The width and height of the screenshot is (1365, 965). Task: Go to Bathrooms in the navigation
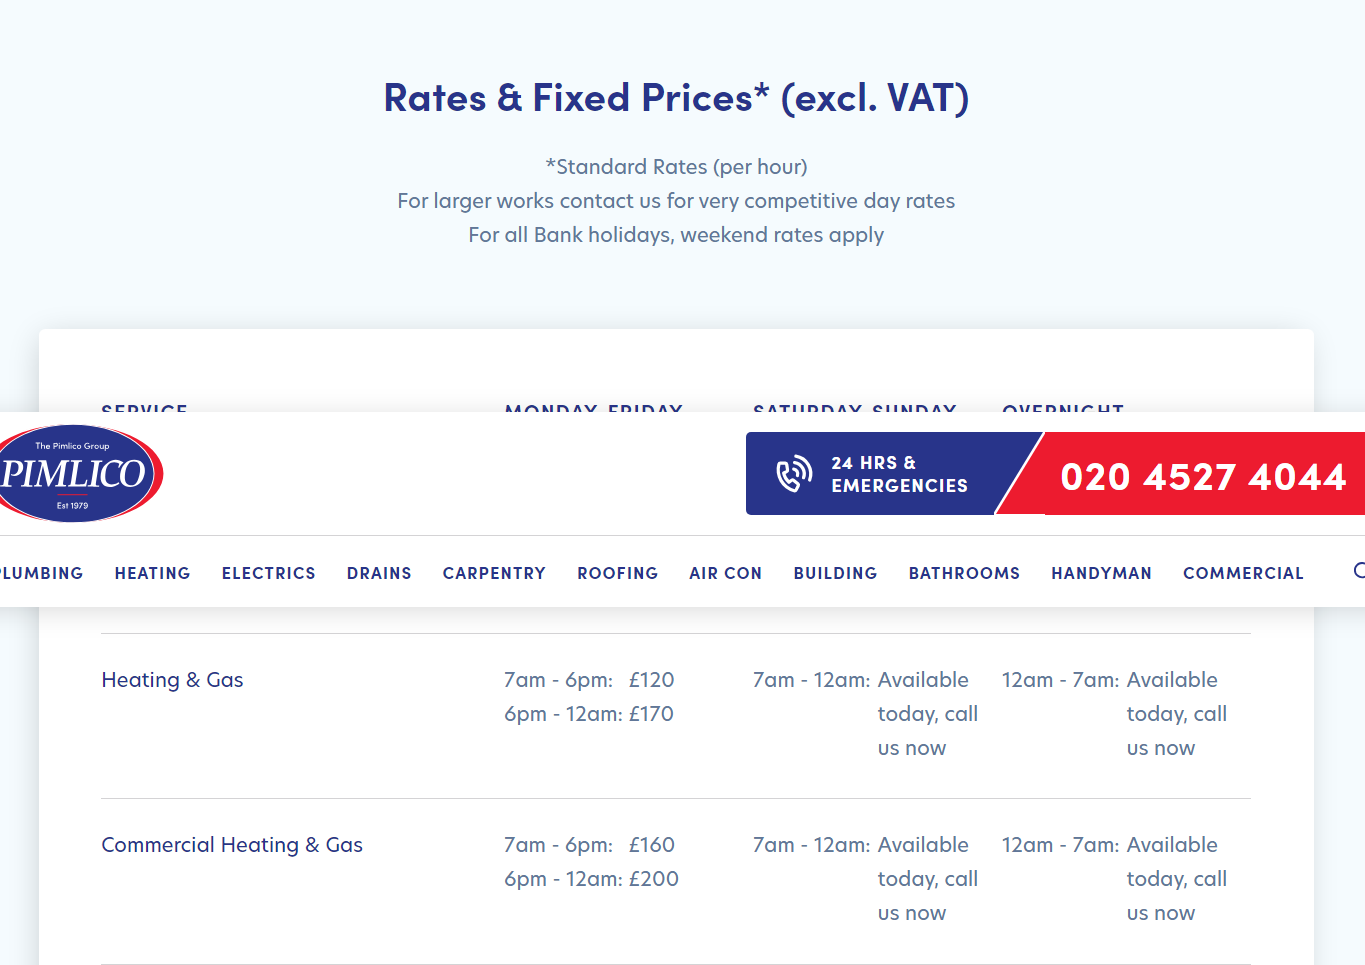(964, 573)
